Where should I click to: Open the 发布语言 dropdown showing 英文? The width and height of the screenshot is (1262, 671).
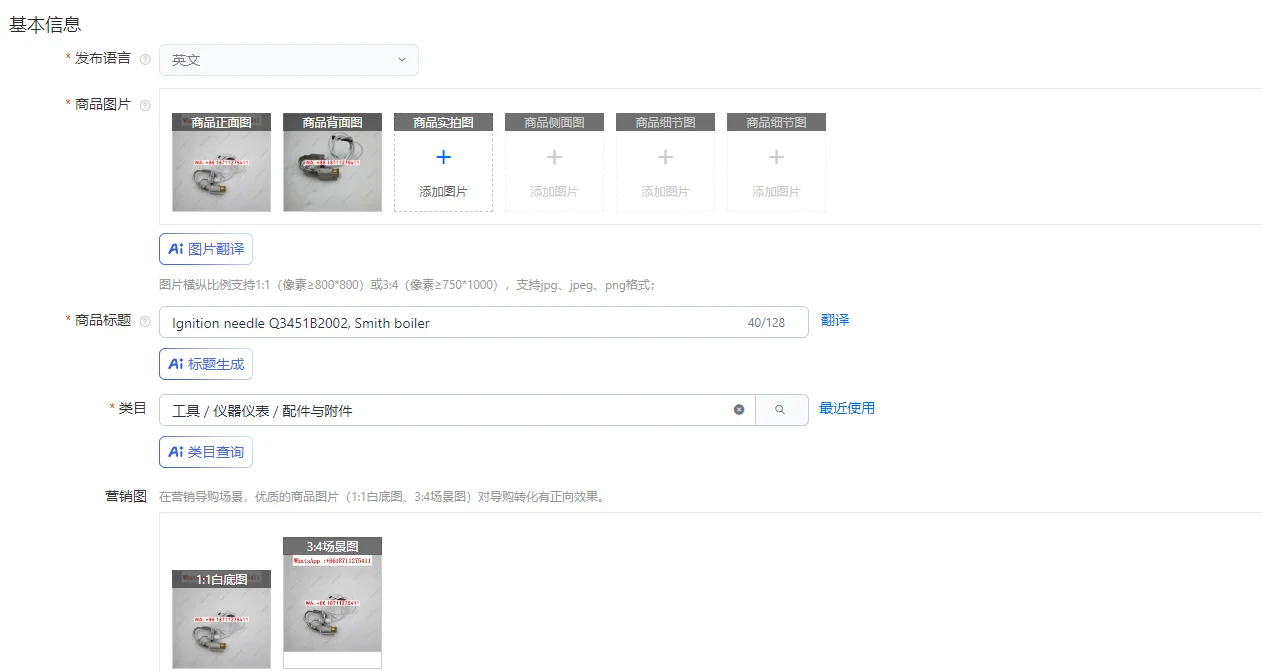(288, 60)
